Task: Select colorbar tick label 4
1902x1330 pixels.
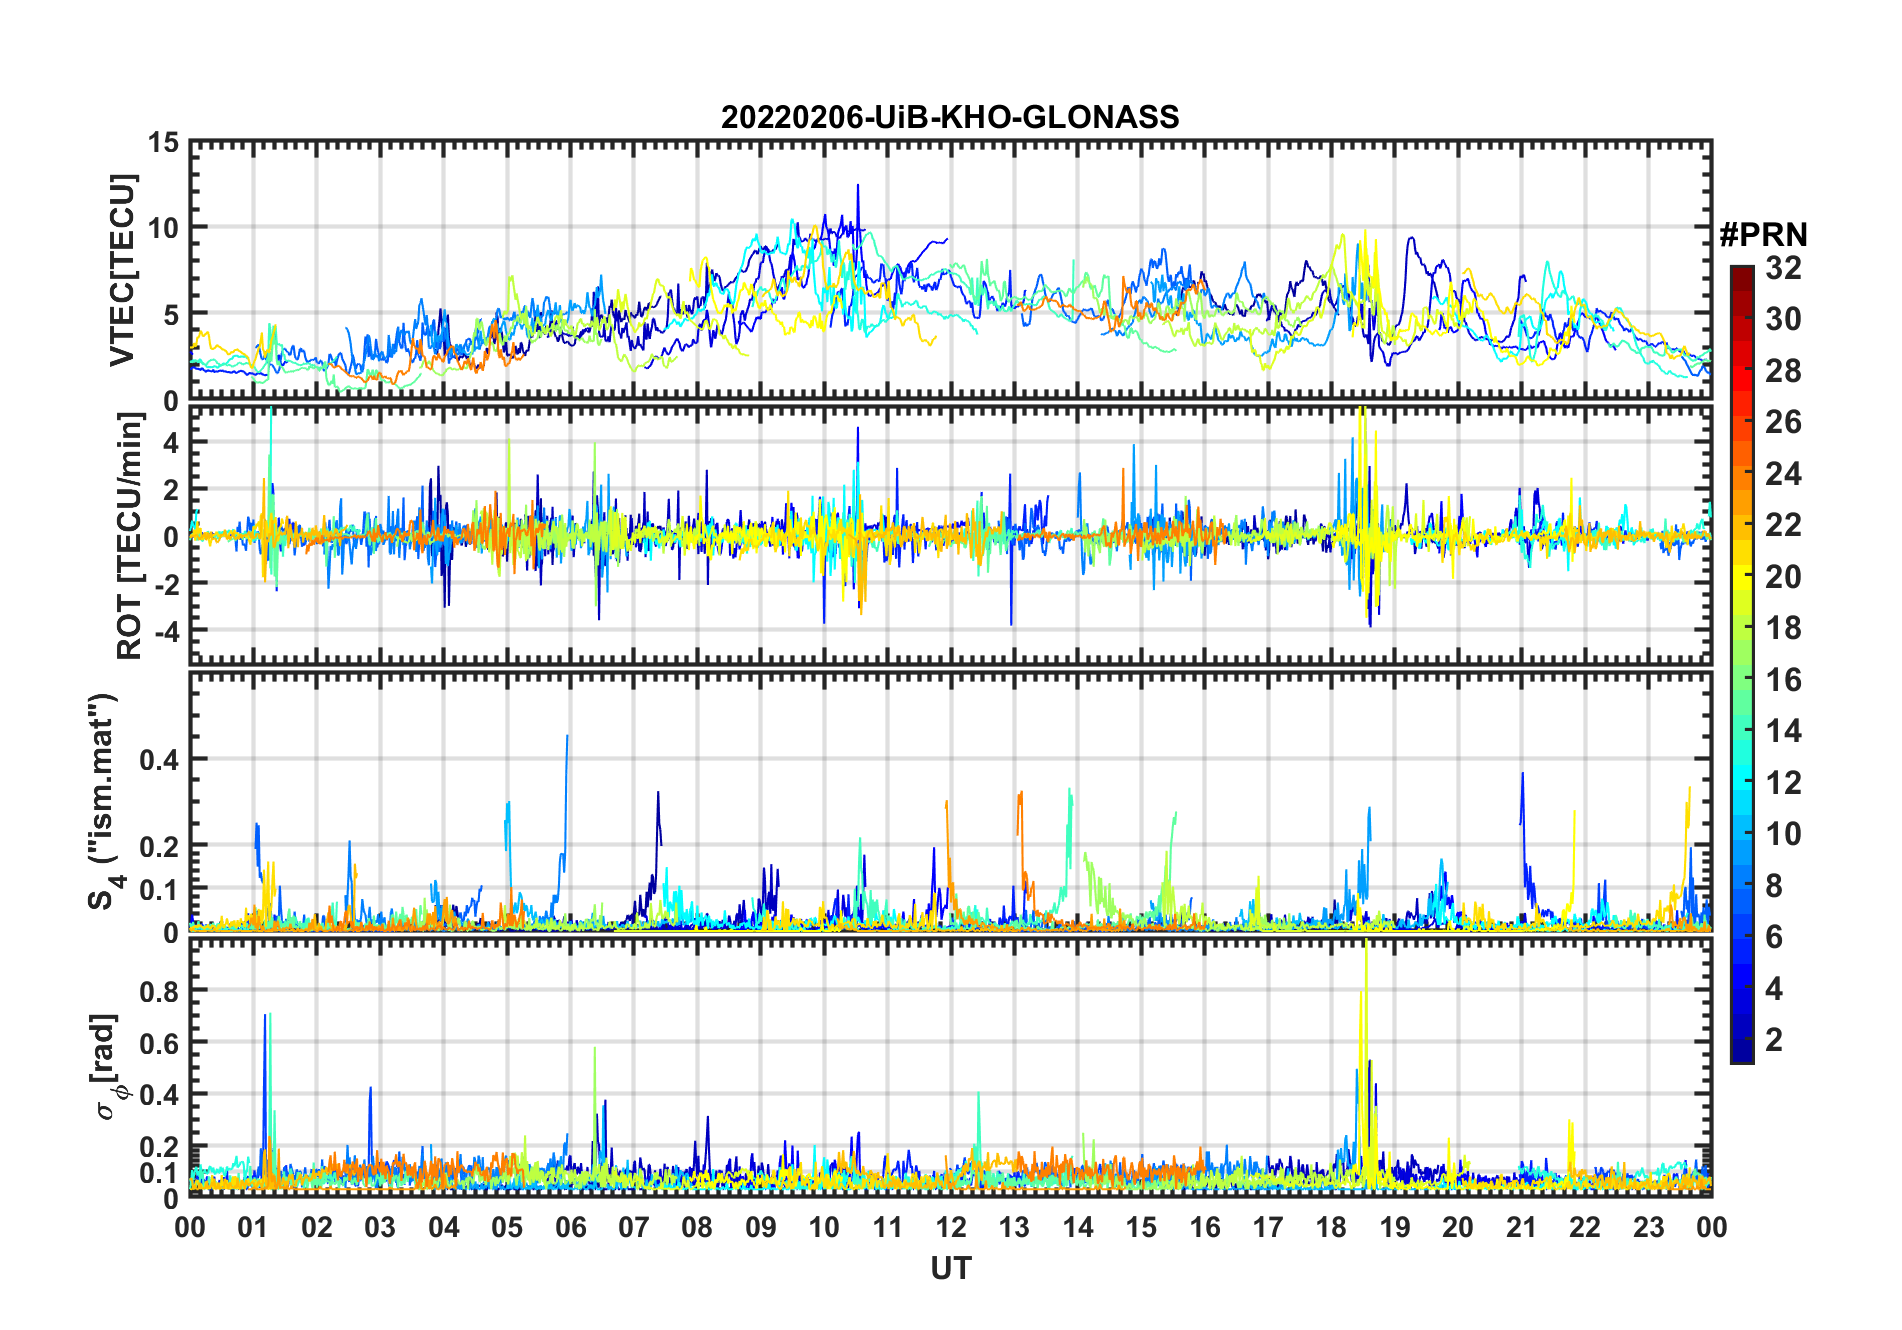Action: click(x=1774, y=989)
